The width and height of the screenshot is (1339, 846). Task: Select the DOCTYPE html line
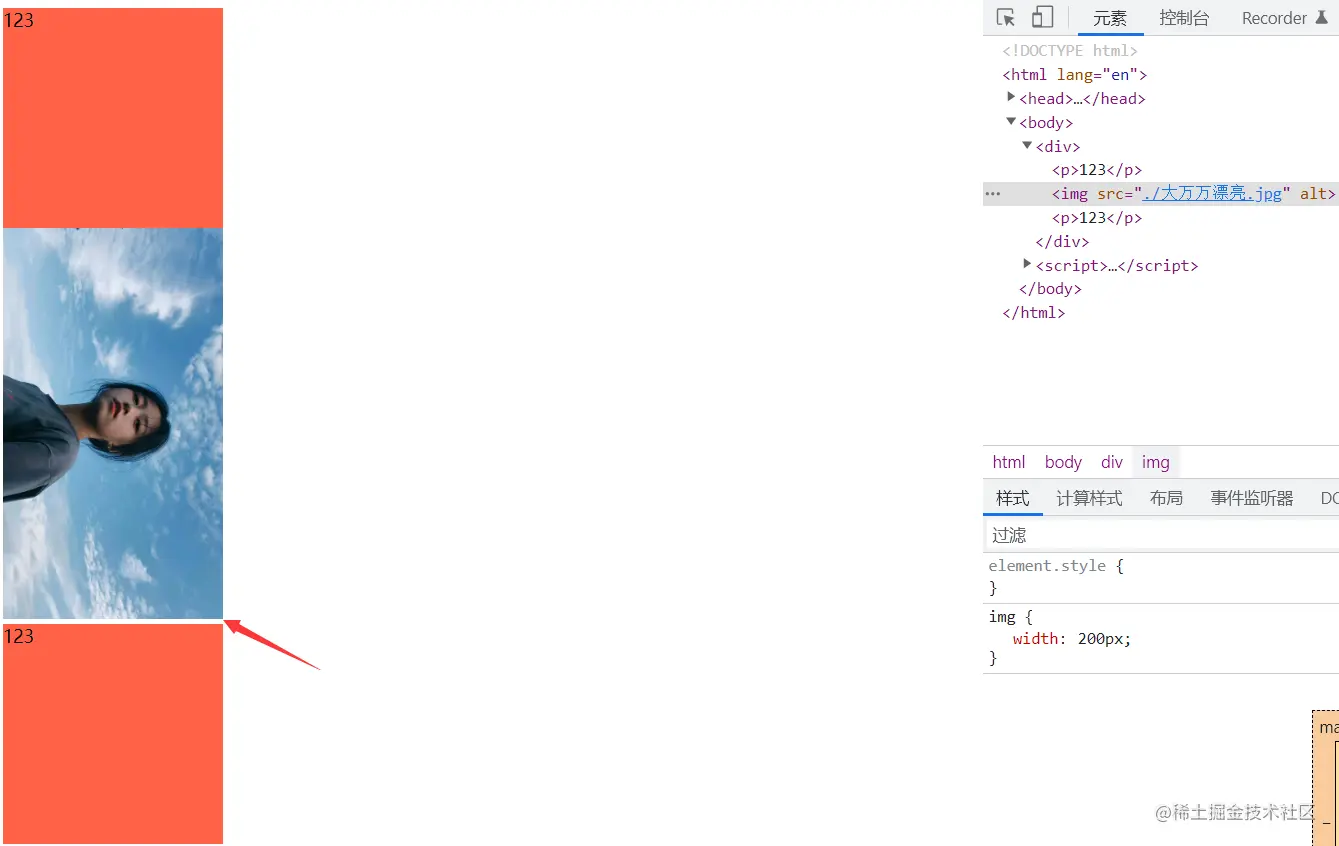tap(1070, 51)
